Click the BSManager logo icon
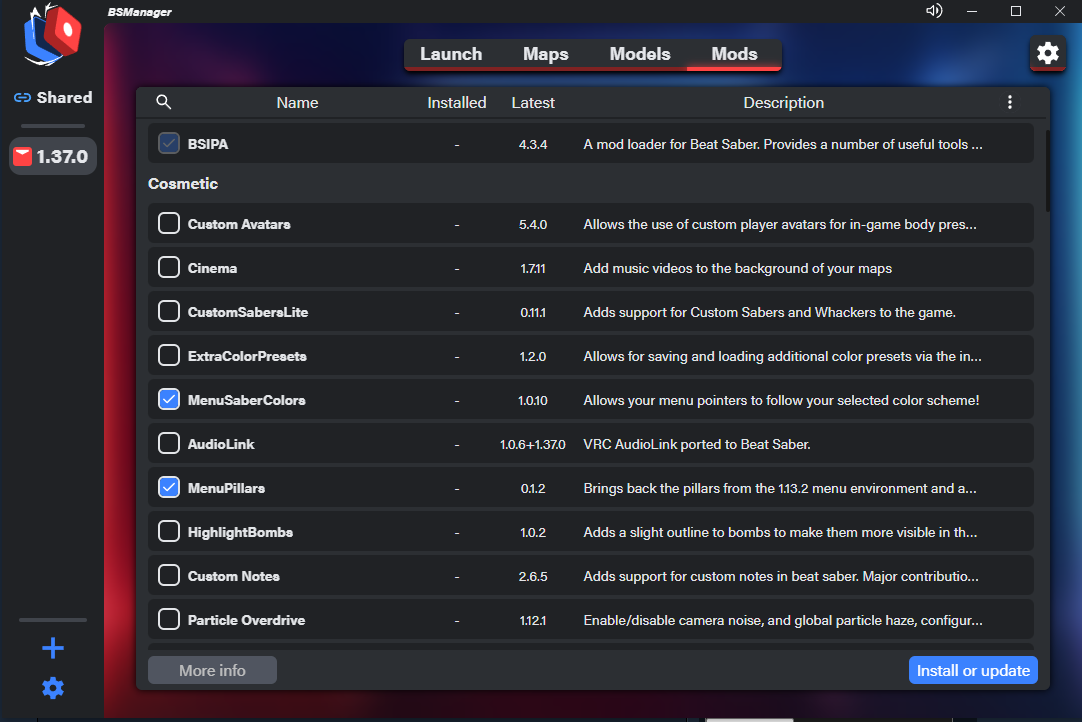Image resolution: width=1082 pixels, height=722 pixels. tap(52, 35)
